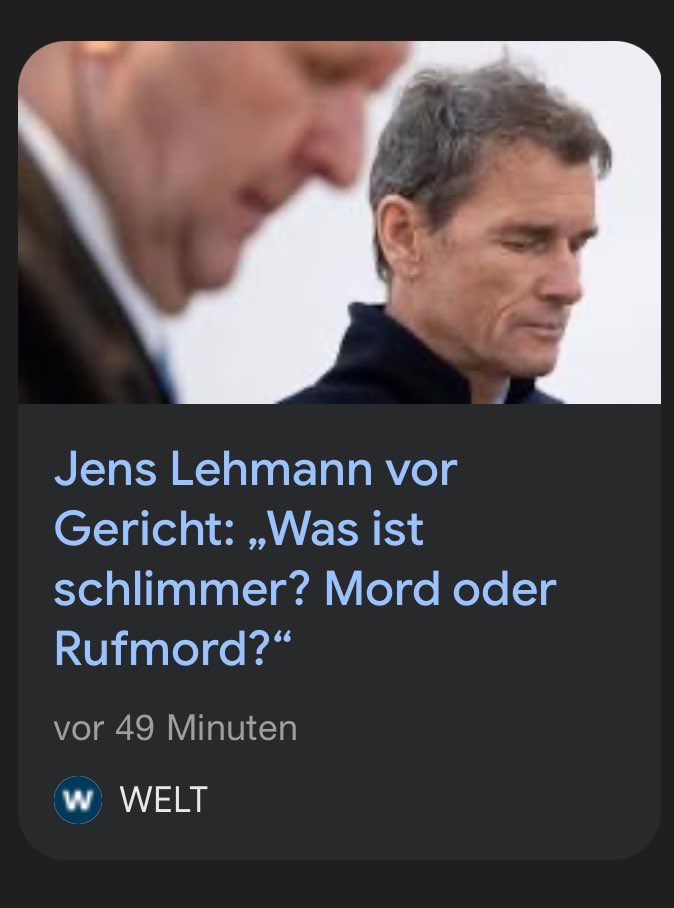674x908 pixels.
Task: Click the 'vor 49 Minuten' timestamp
Action: click(x=175, y=728)
